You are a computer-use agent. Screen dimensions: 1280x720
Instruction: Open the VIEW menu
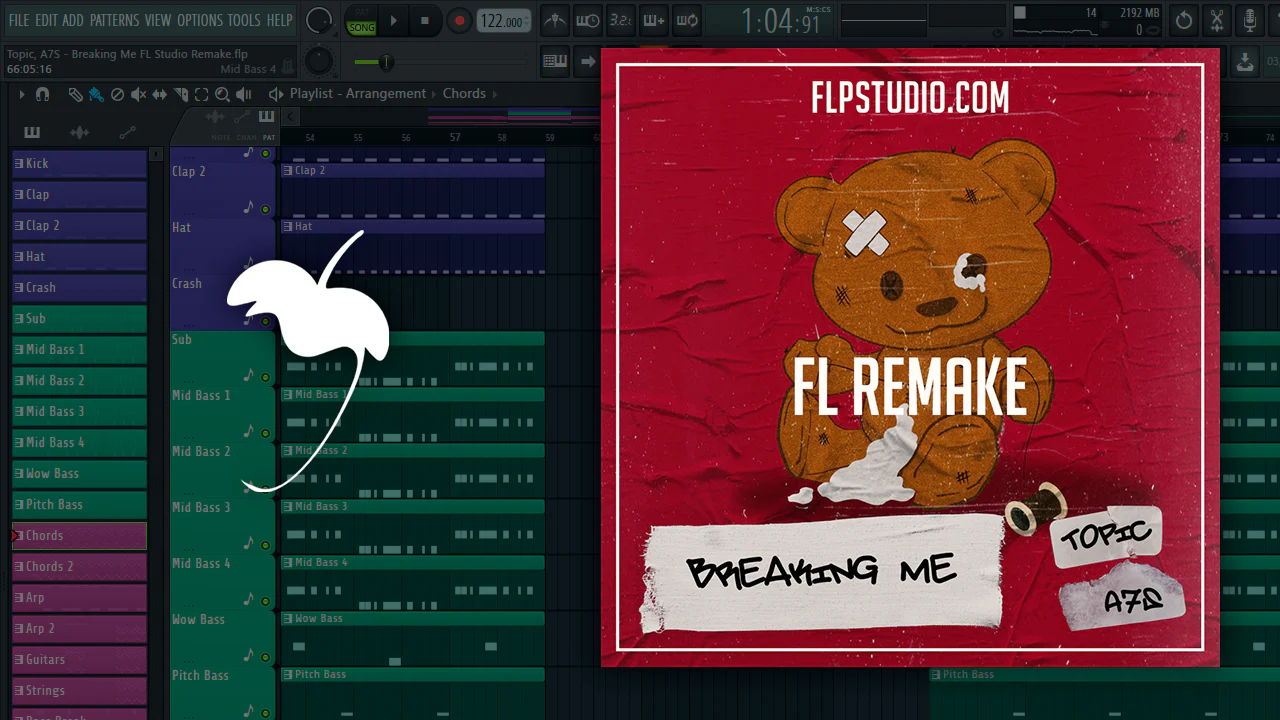(158, 20)
